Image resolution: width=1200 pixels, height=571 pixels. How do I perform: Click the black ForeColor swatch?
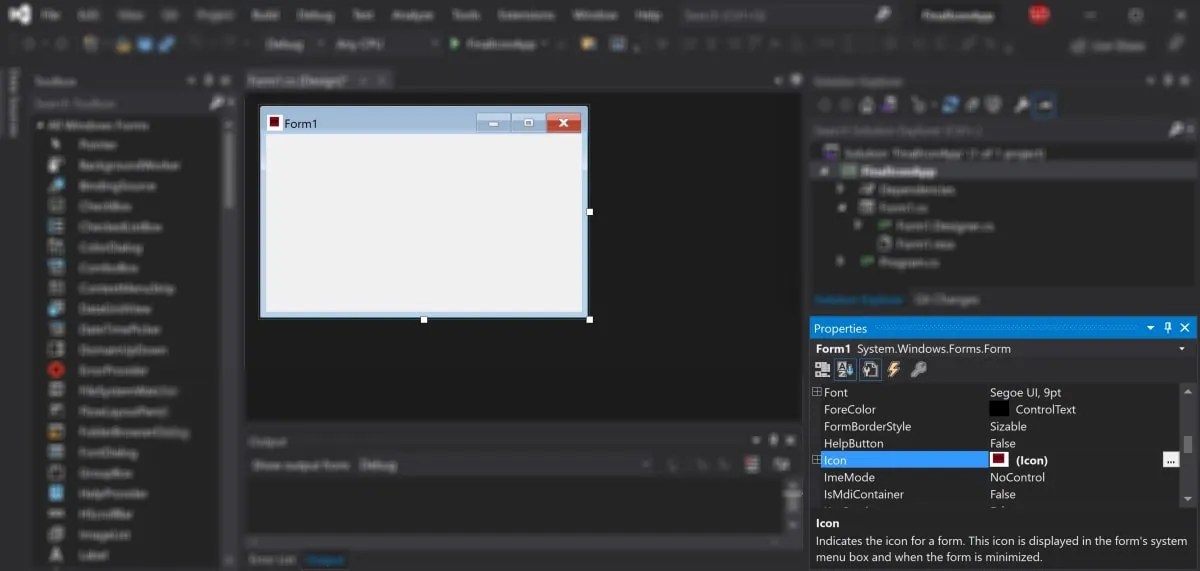pyautogui.click(x=999, y=409)
